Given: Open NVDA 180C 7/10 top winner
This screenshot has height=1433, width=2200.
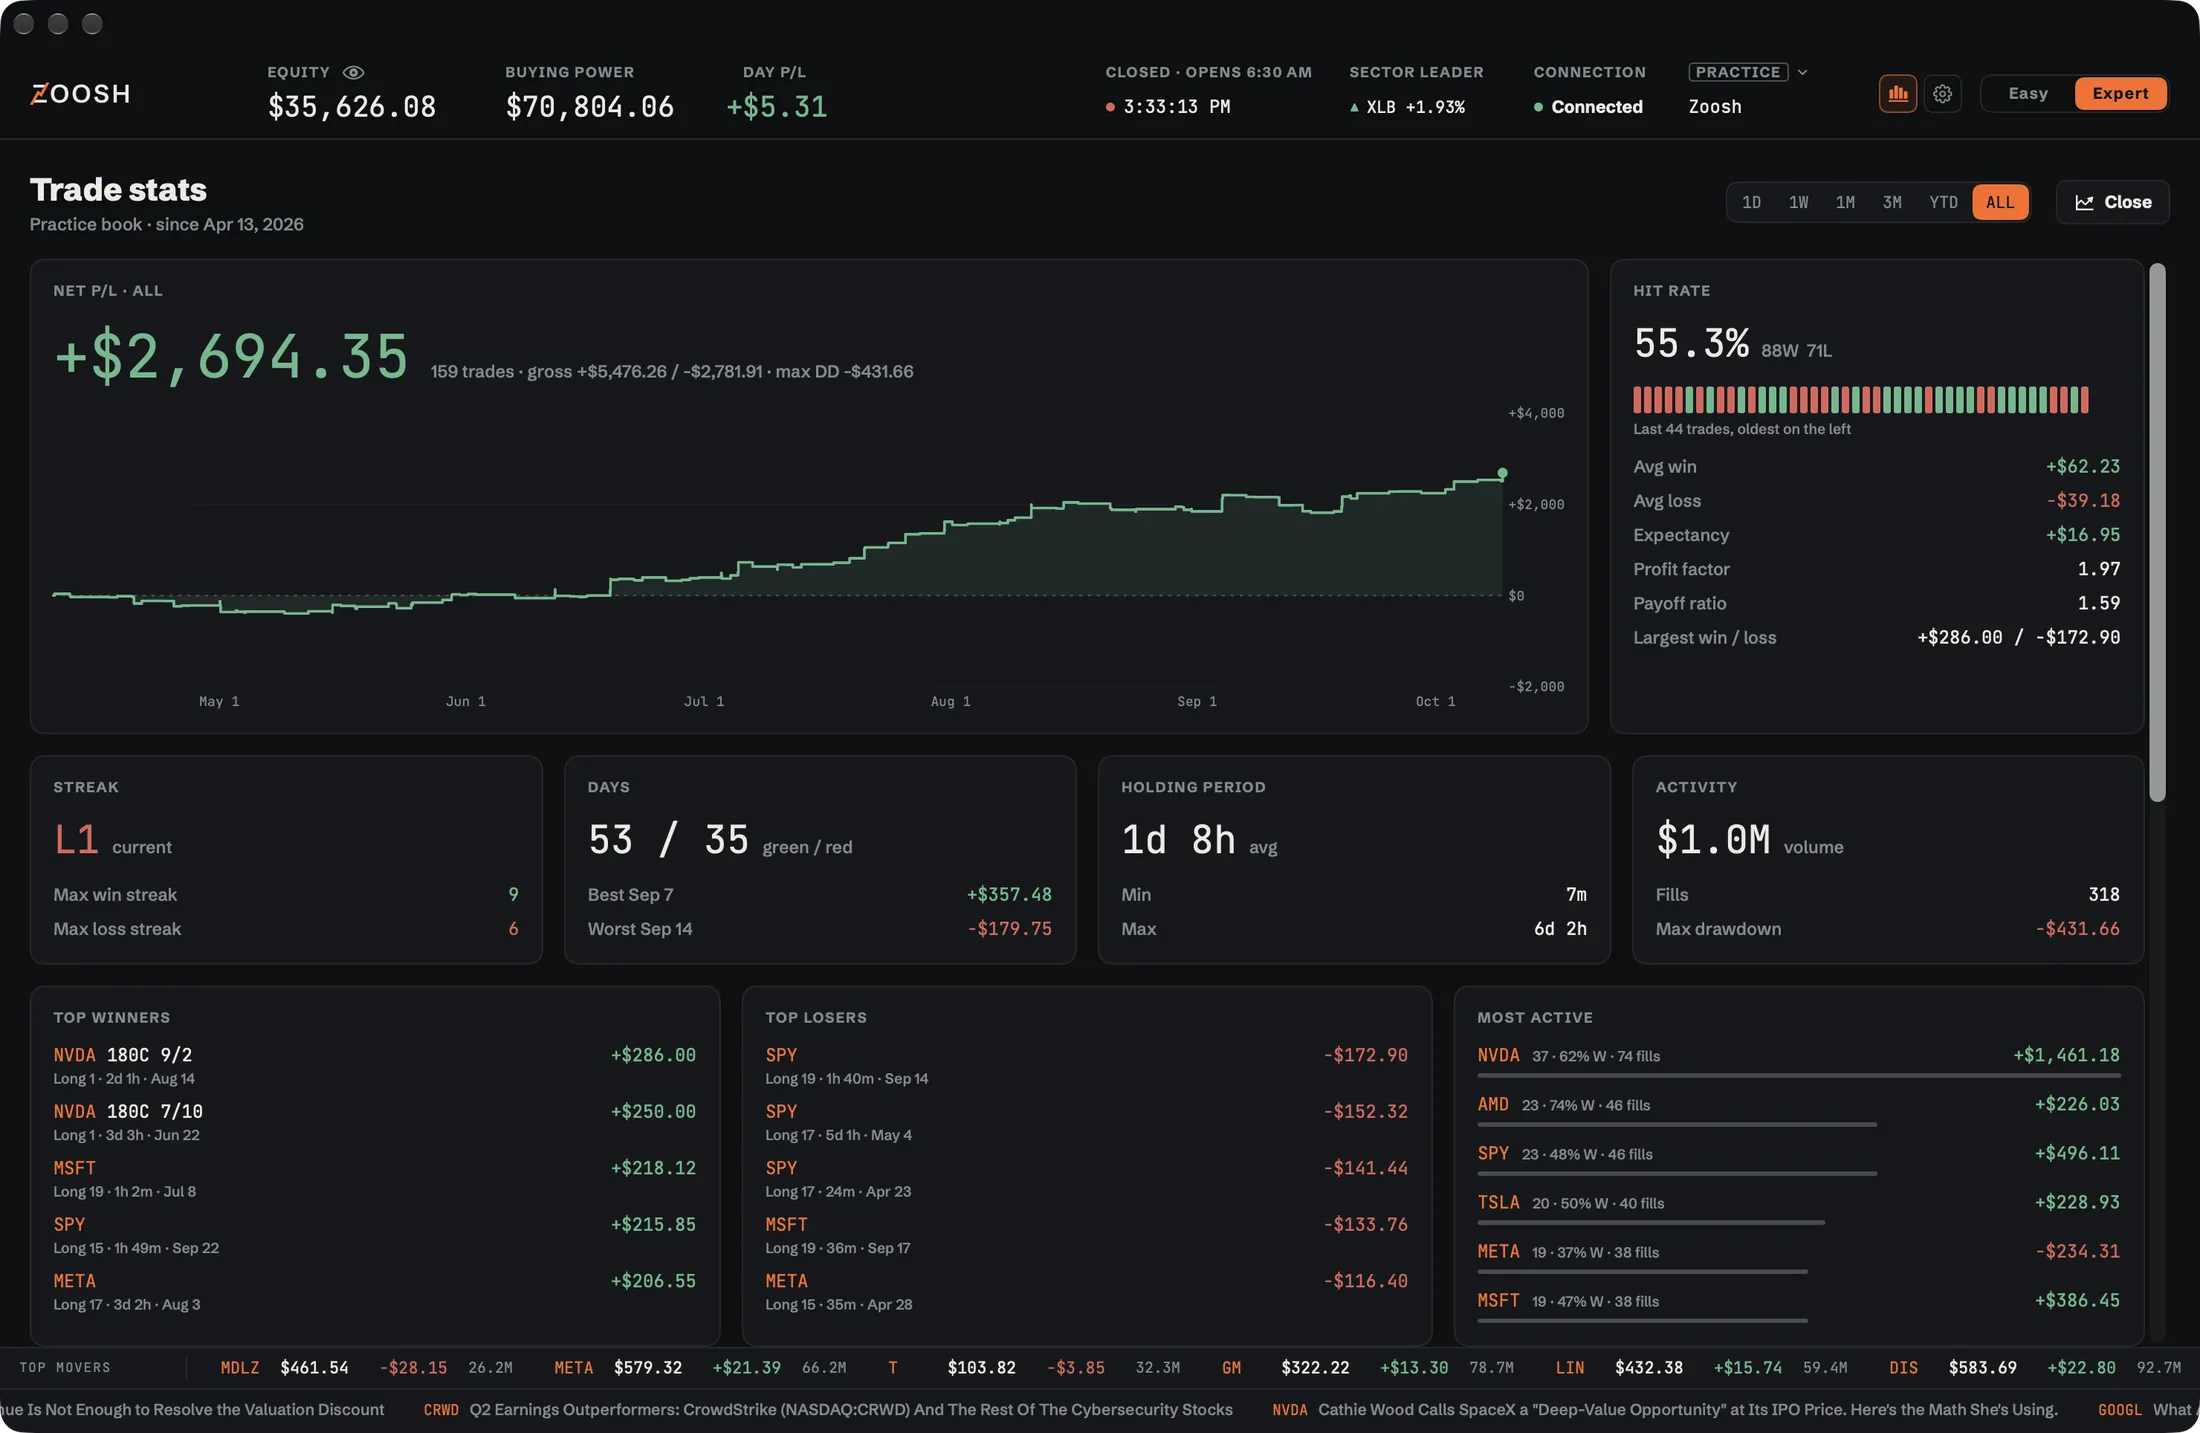Looking at the screenshot, I should pyautogui.click(x=374, y=1122).
